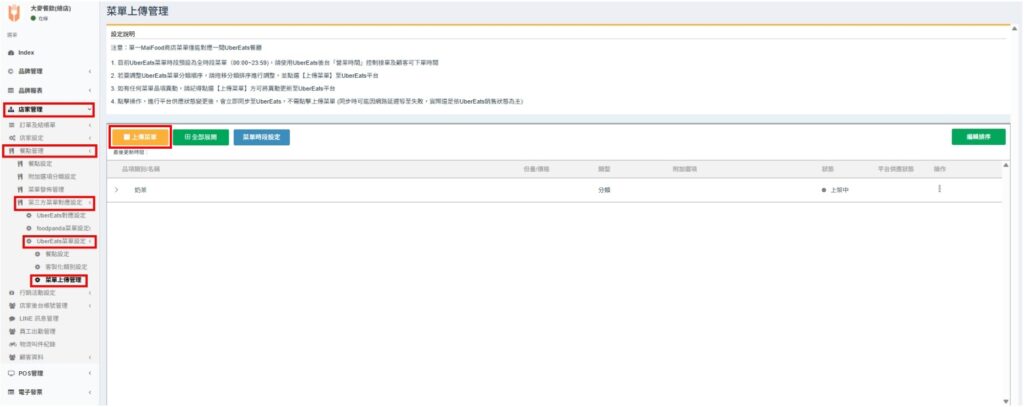Open the three-dot actions menu for 奶茶
Image resolution: width=1024 pixels, height=407 pixels.
click(939, 189)
